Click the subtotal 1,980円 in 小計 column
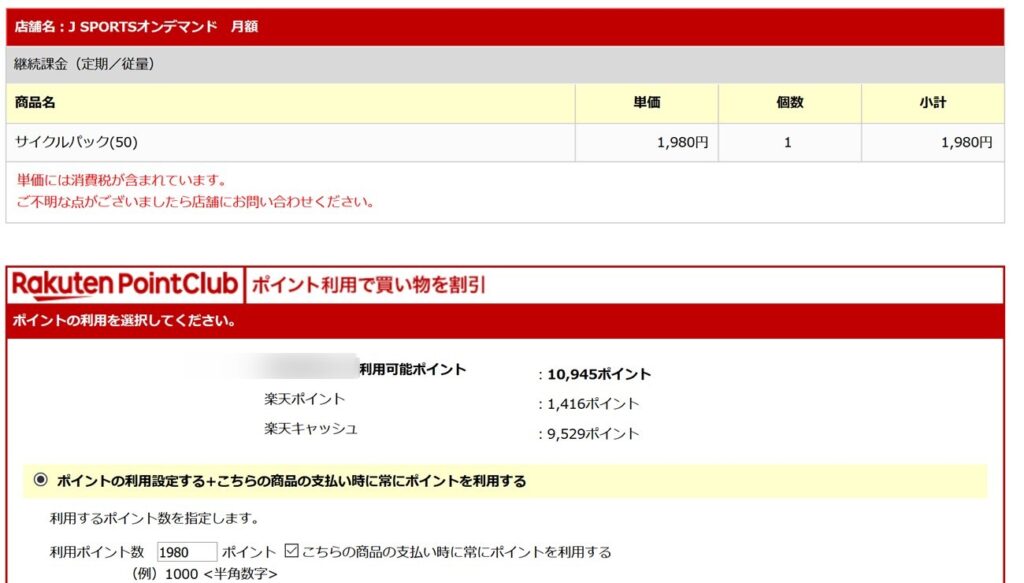This screenshot has width=1024, height=583. coord(967,142)
